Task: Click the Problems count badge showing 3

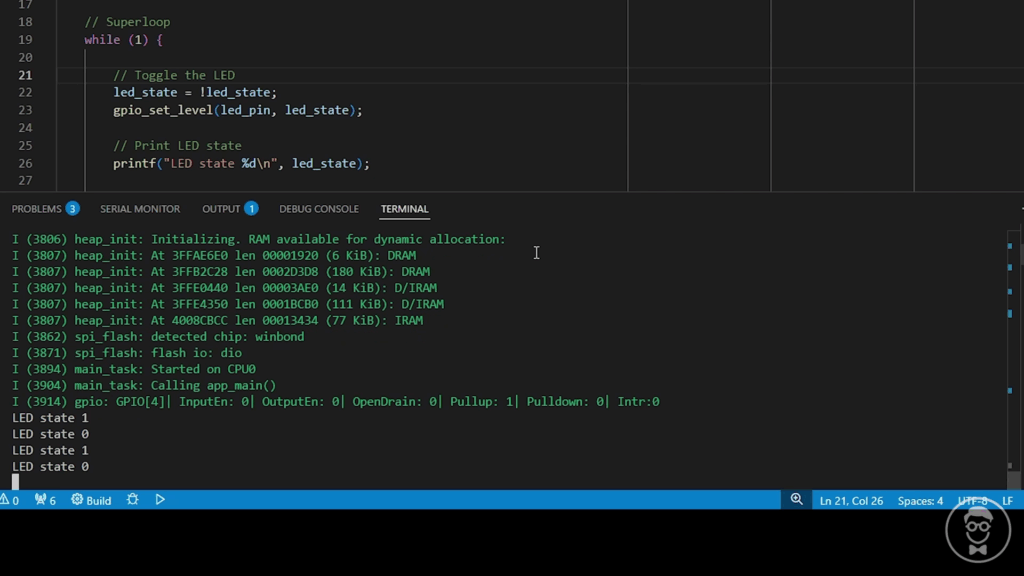Action: [x=72, y=209]
